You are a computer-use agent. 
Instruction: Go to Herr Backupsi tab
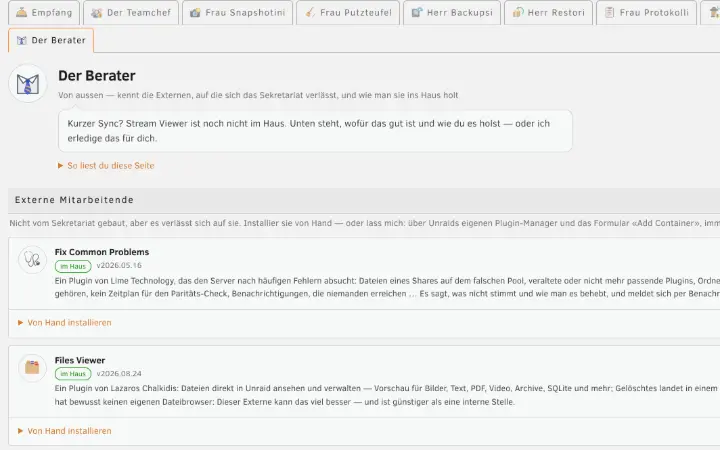[x=452, y=12]
